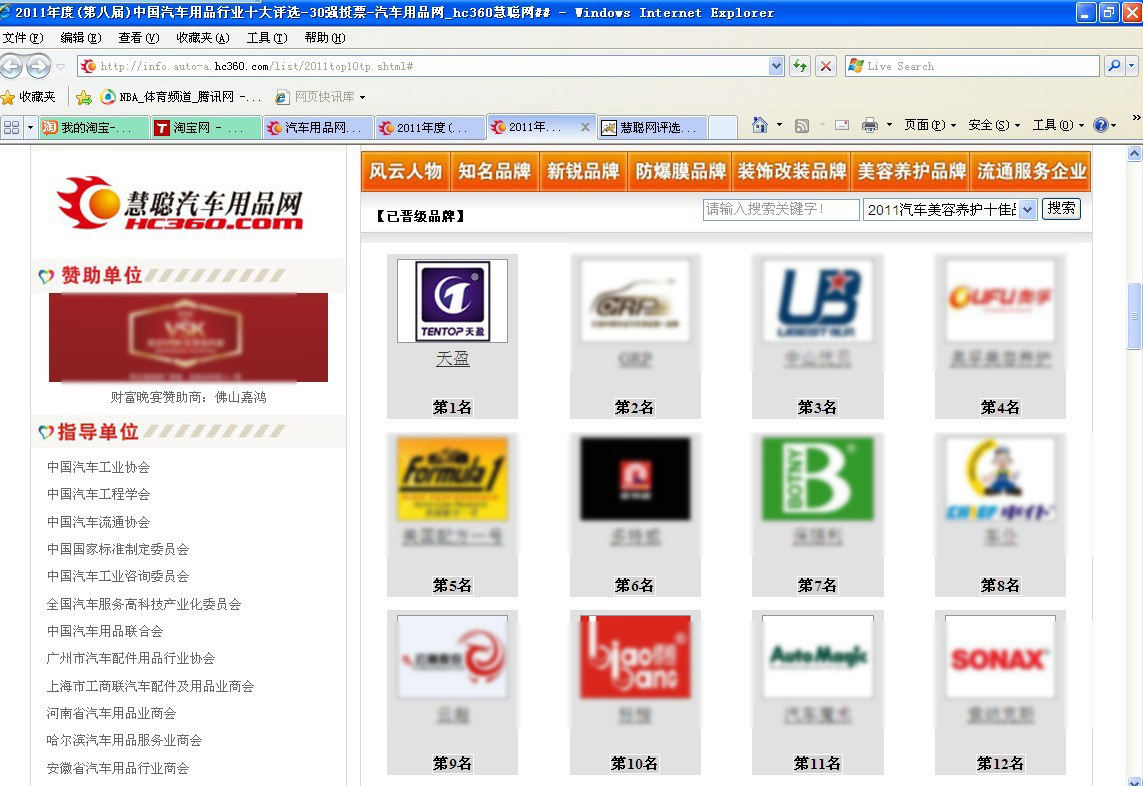This screenshot has width=1143, height=786.
Task: Open the 页面(P) dropdown menu
Action: point(930,125)
